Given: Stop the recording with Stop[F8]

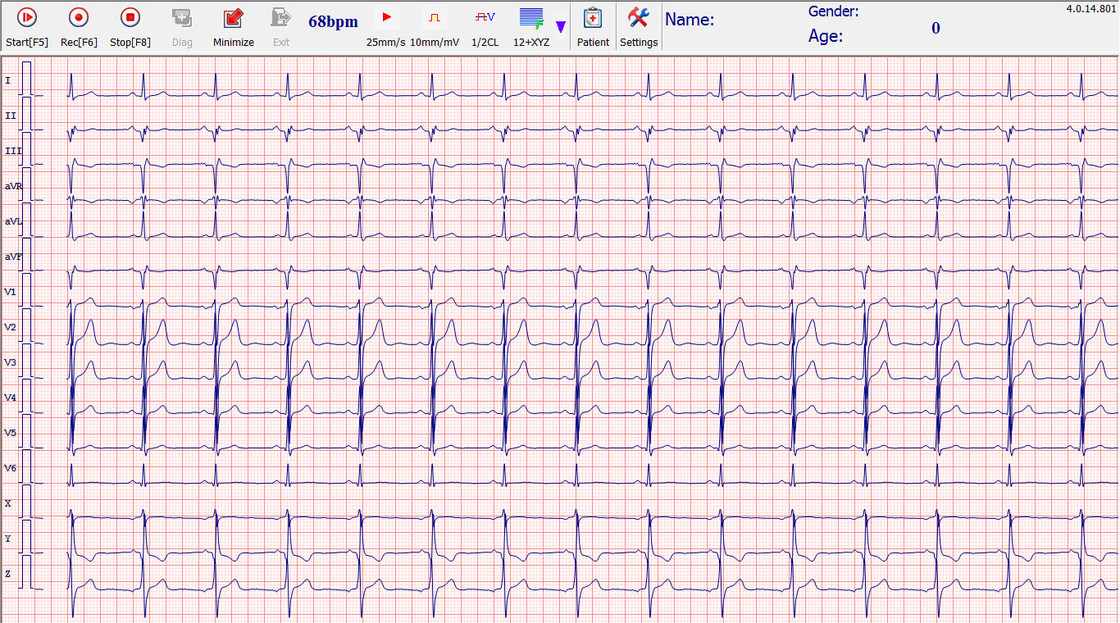Looking at the screenshot, I should tap(130, 26).
